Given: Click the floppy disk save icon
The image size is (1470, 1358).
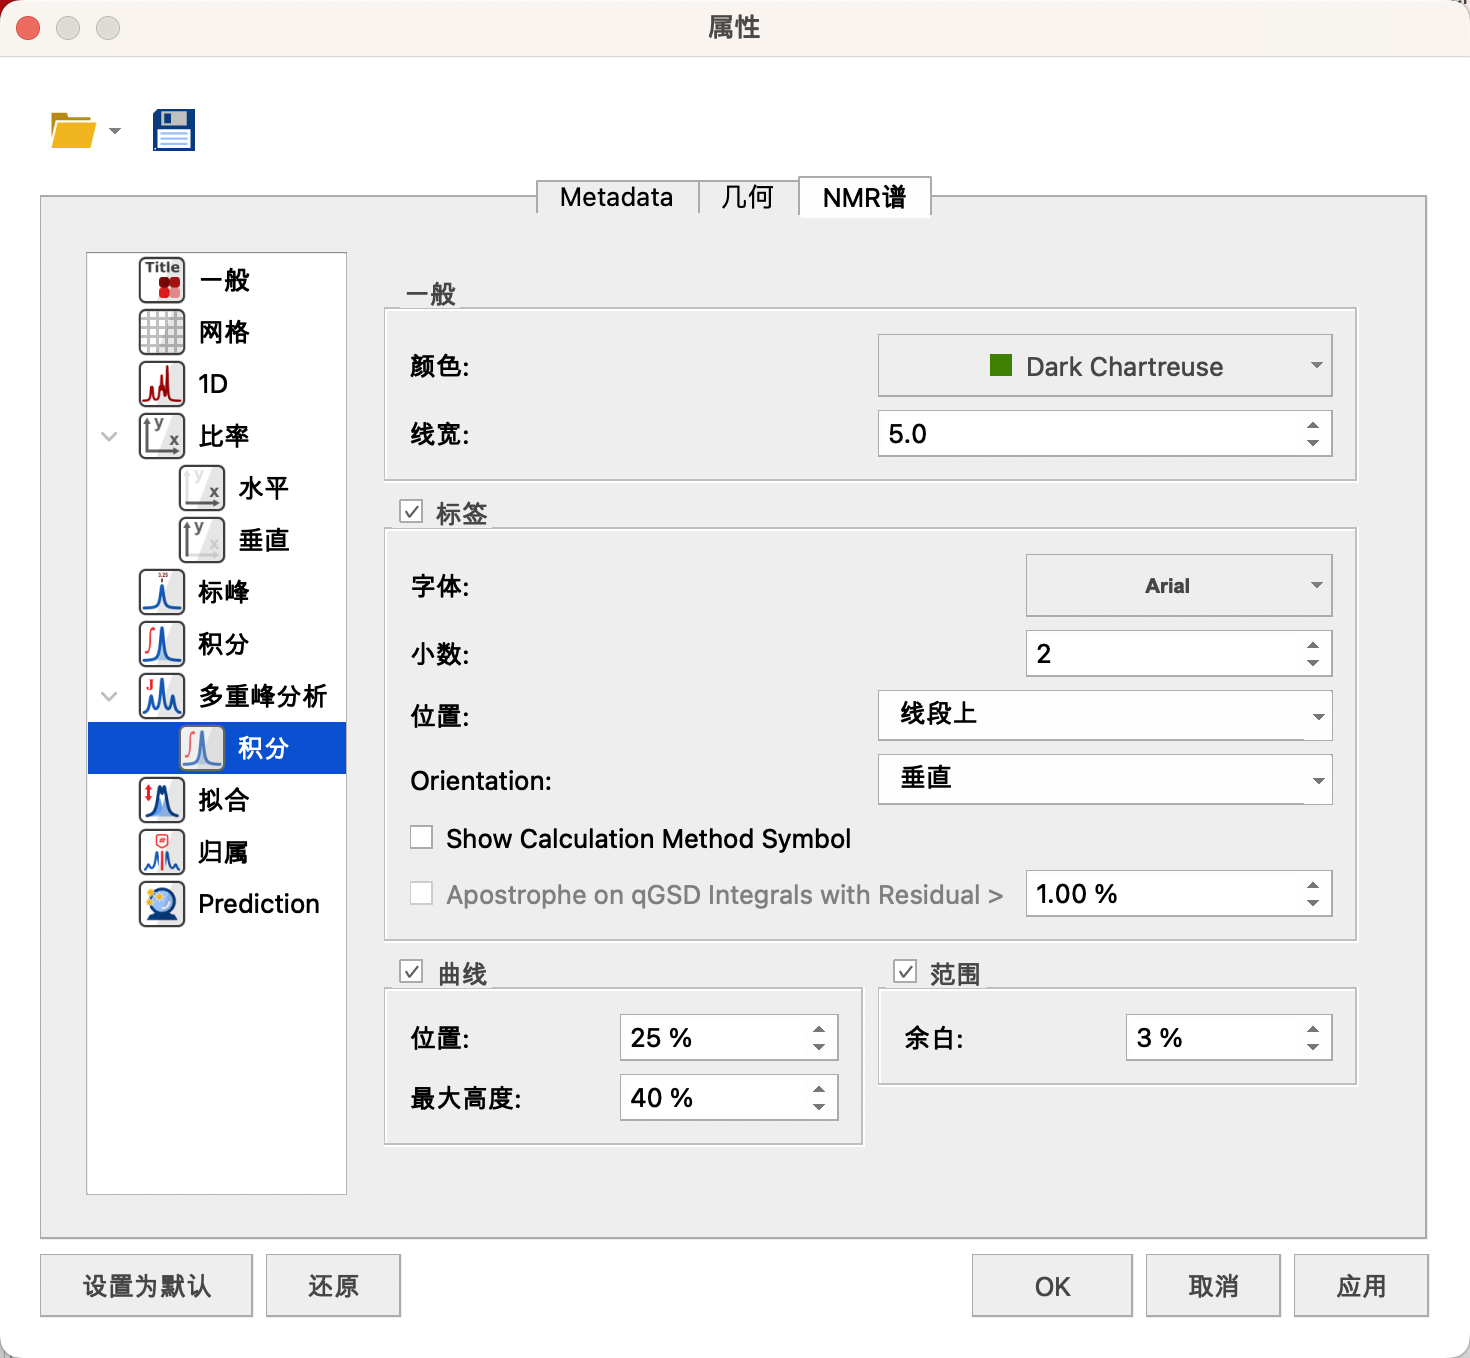Looking at the screenshot, I should tap(174, 130).
